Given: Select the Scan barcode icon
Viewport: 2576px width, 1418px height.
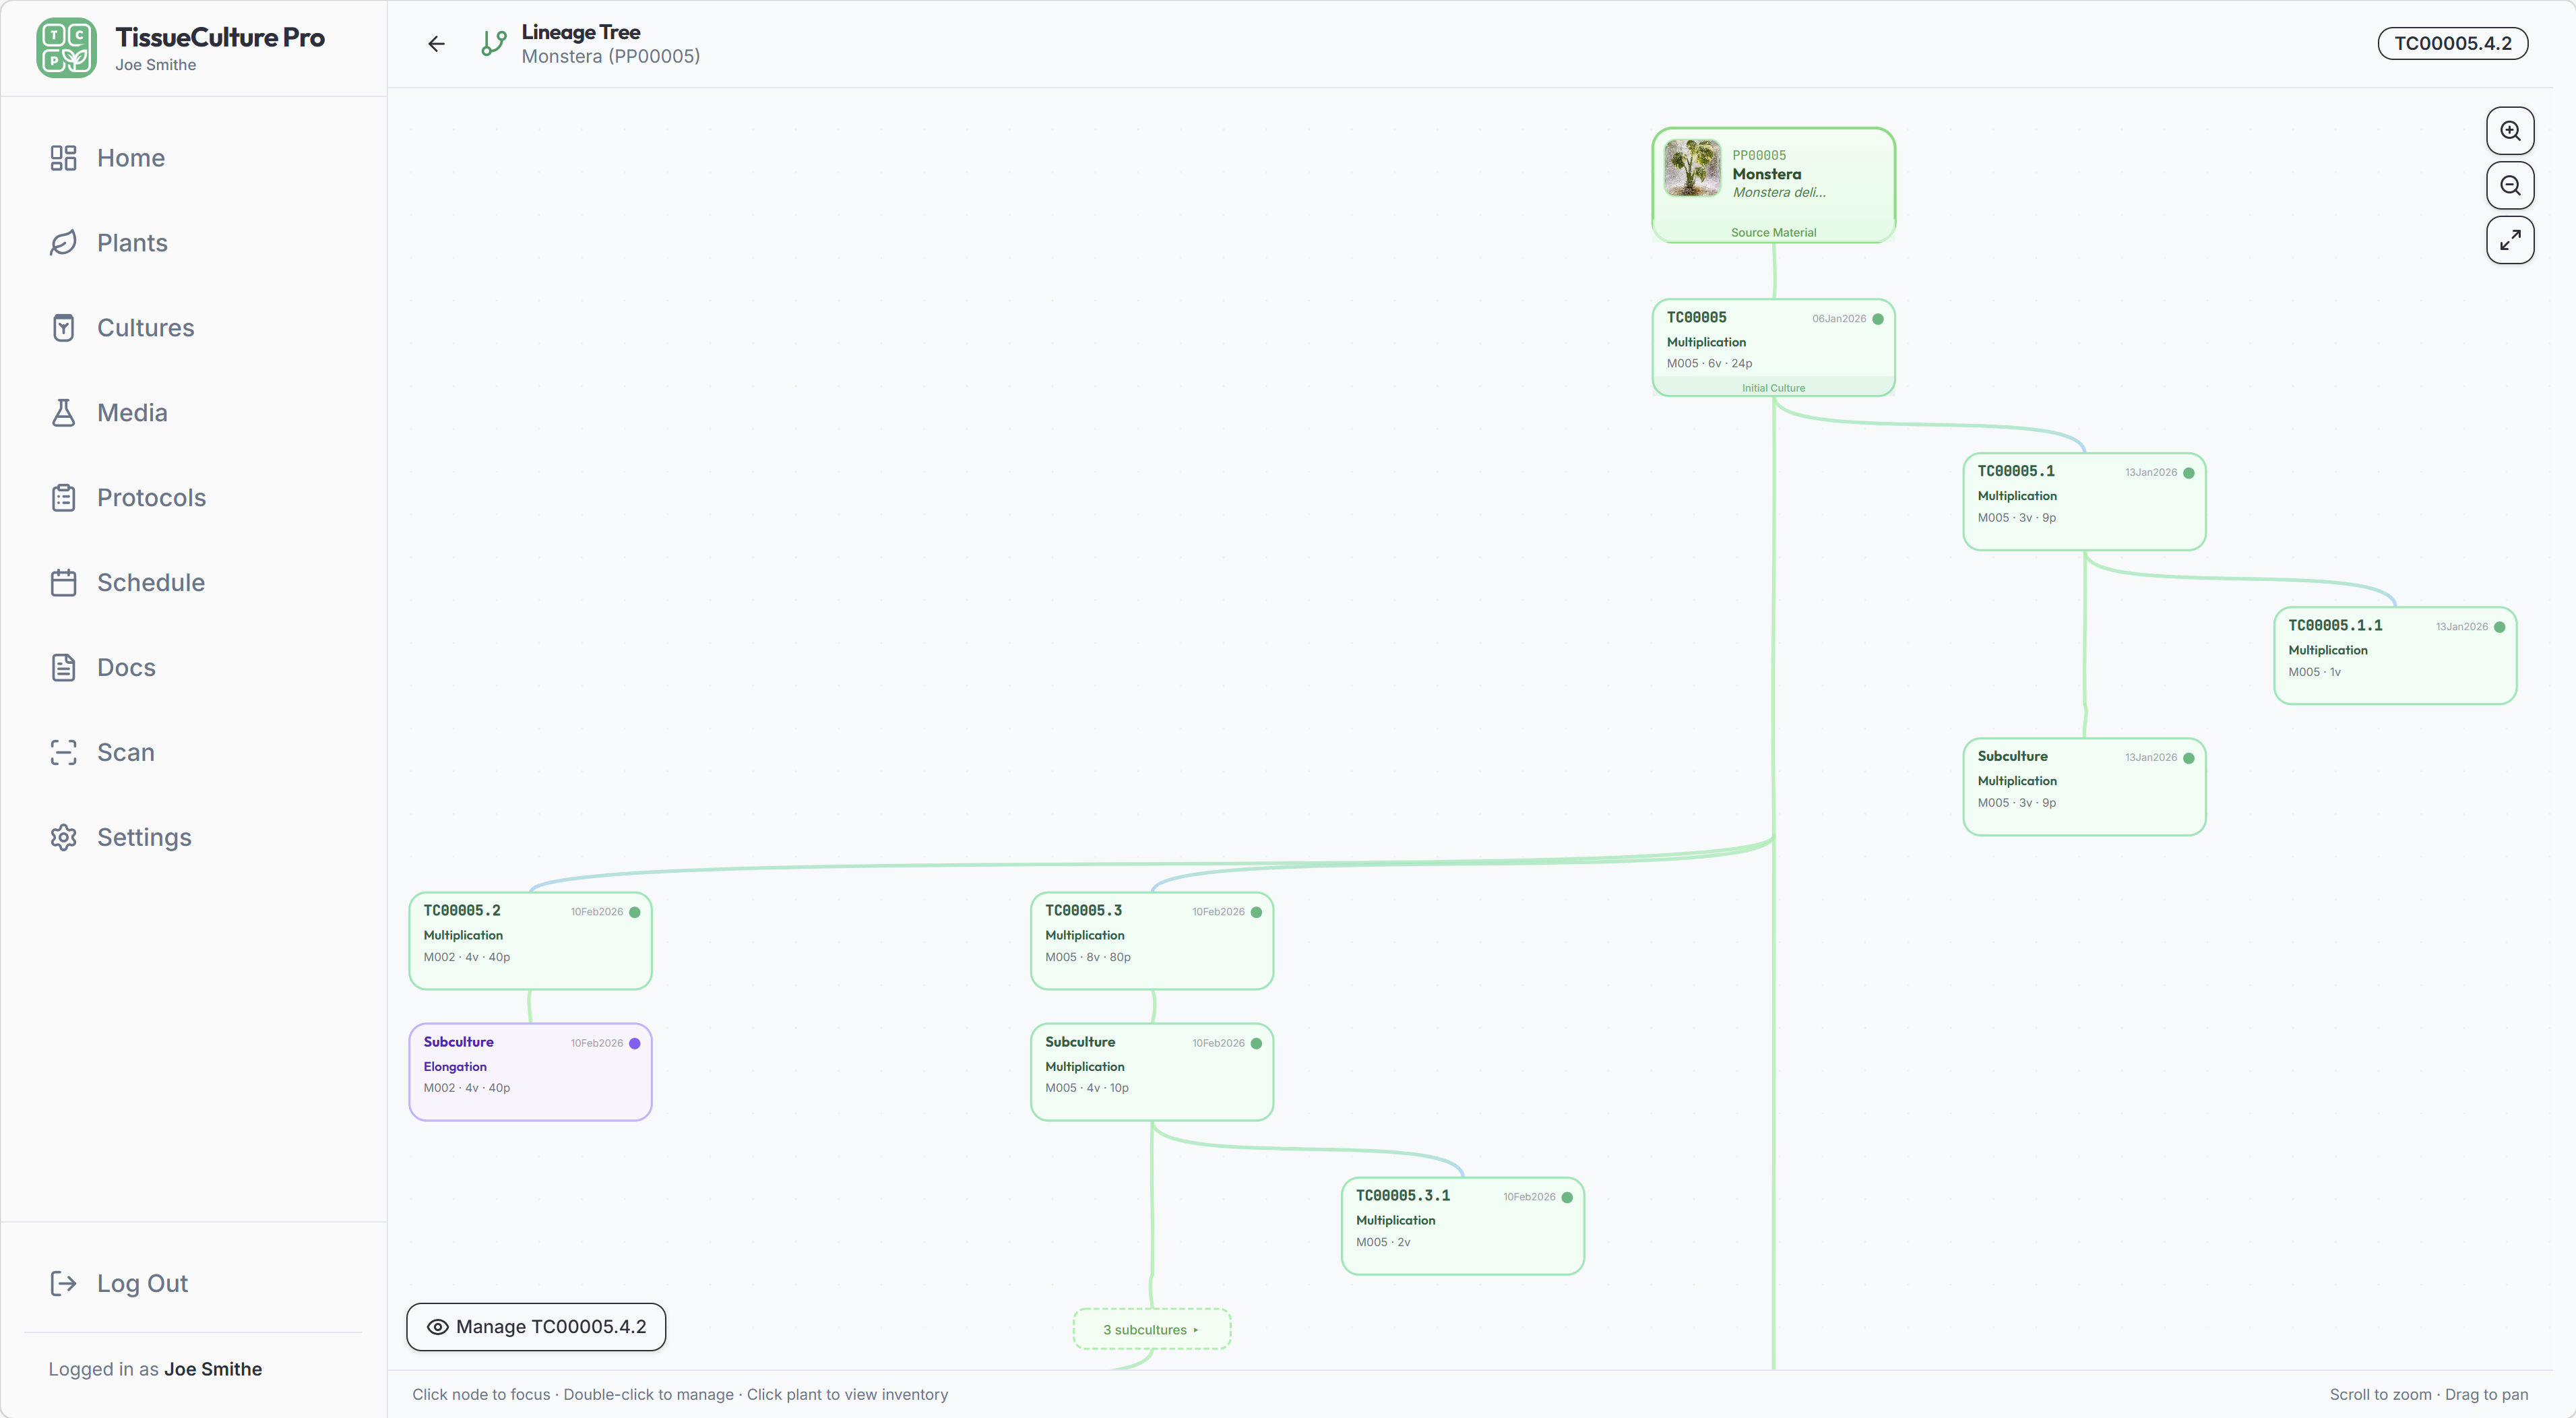Looking at the screenshot, I should (x=64, y=752).
